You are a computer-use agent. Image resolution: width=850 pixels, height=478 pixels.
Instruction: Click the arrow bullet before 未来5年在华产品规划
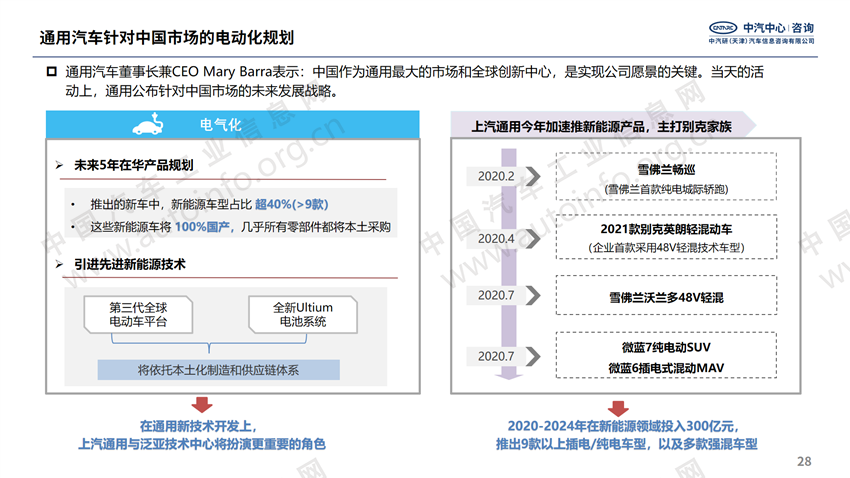click(x=60, y=165)
